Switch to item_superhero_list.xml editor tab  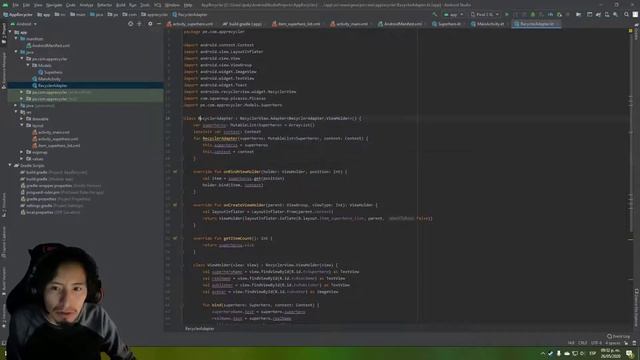coord(297,24)
